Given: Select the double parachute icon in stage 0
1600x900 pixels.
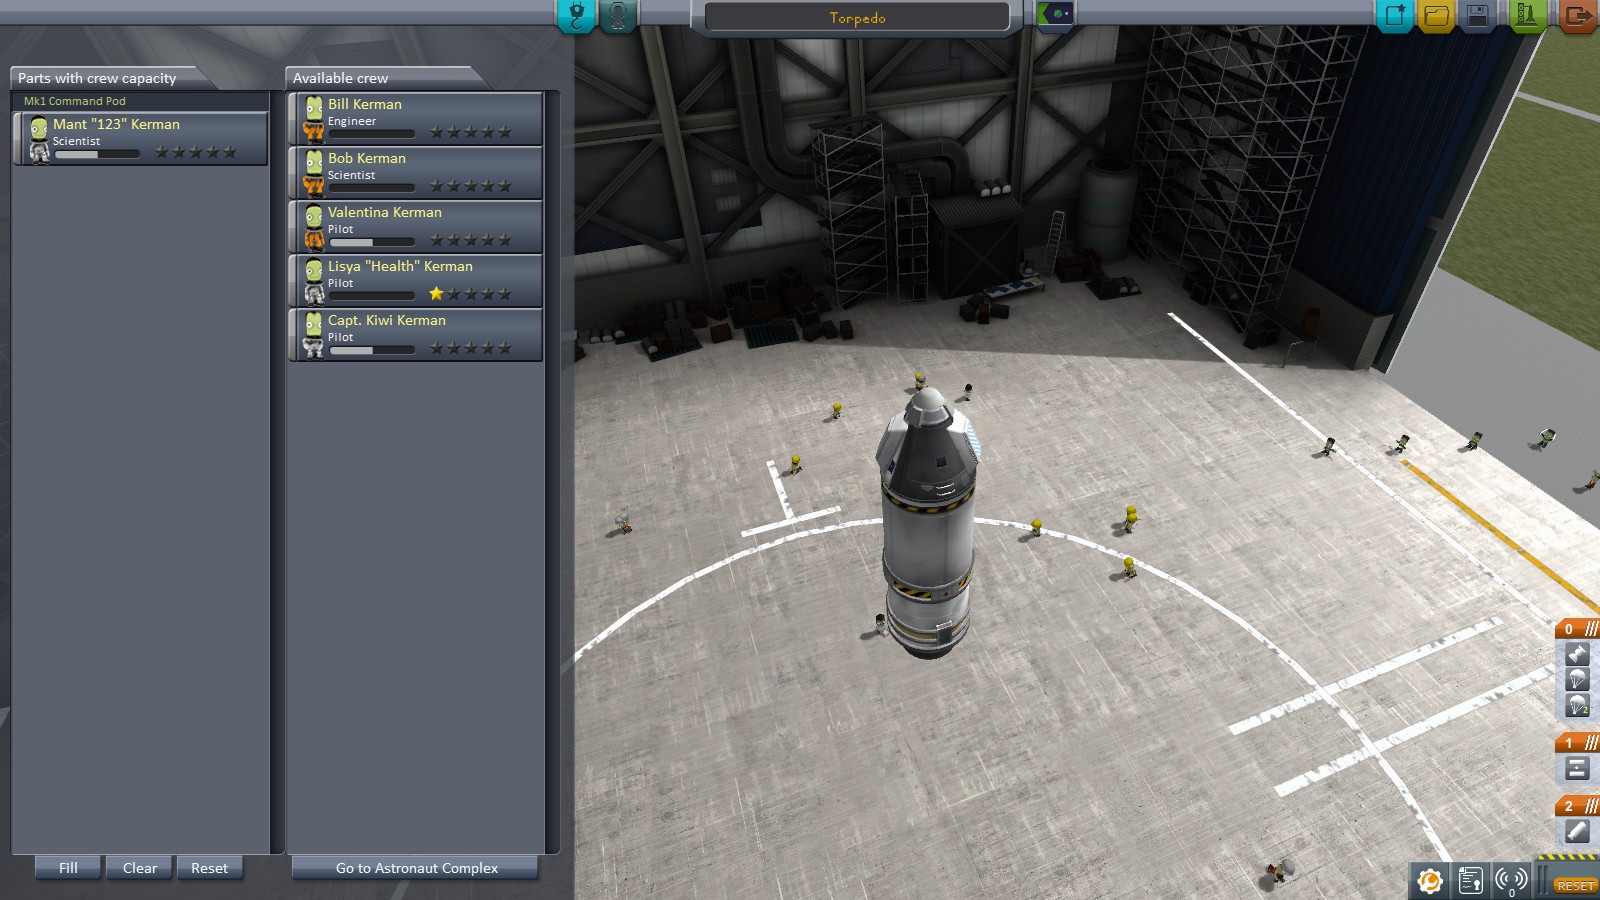Looking at the screenshot, I should 1577,705.
